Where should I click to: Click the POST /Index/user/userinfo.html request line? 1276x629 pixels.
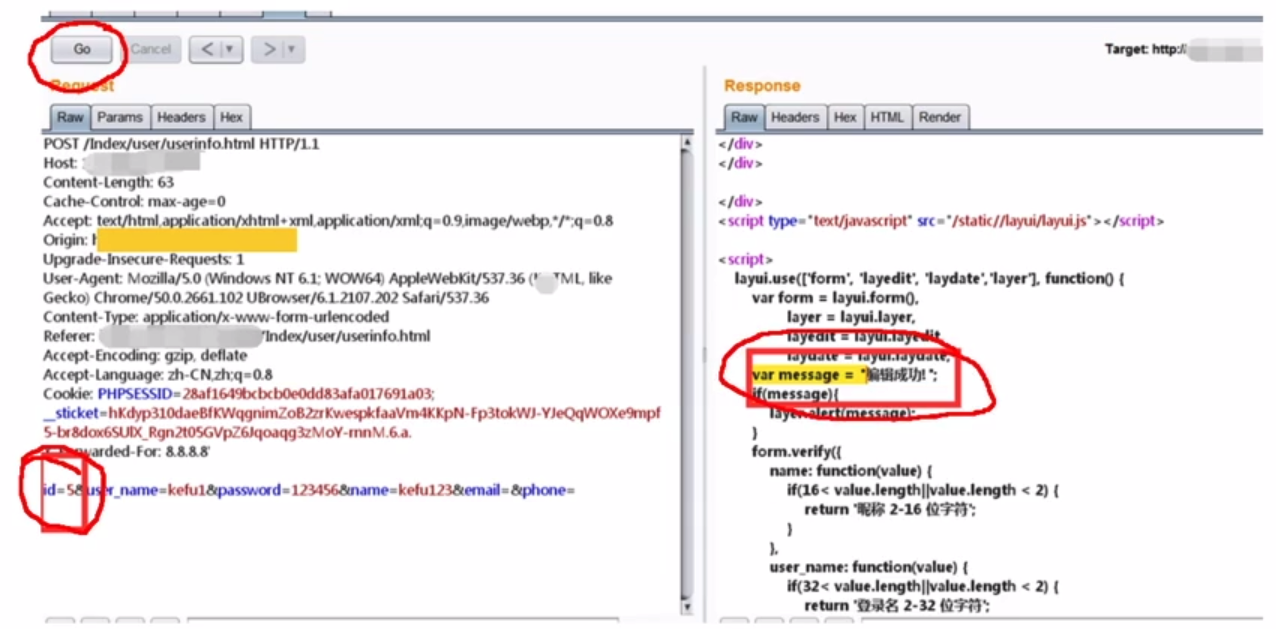pos(181,144)
